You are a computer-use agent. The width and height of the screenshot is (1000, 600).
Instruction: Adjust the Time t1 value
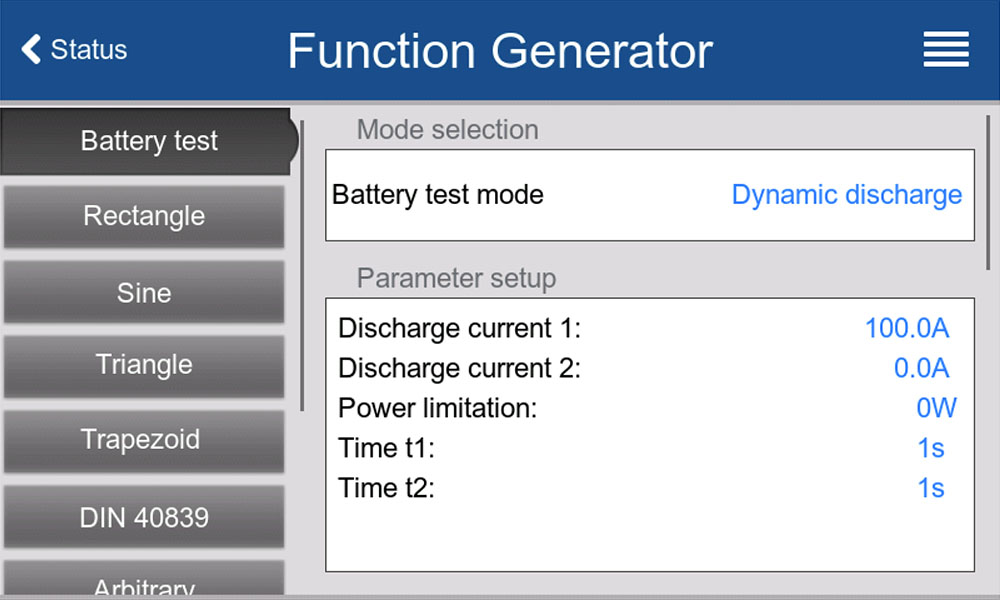[x=930, y=448]
